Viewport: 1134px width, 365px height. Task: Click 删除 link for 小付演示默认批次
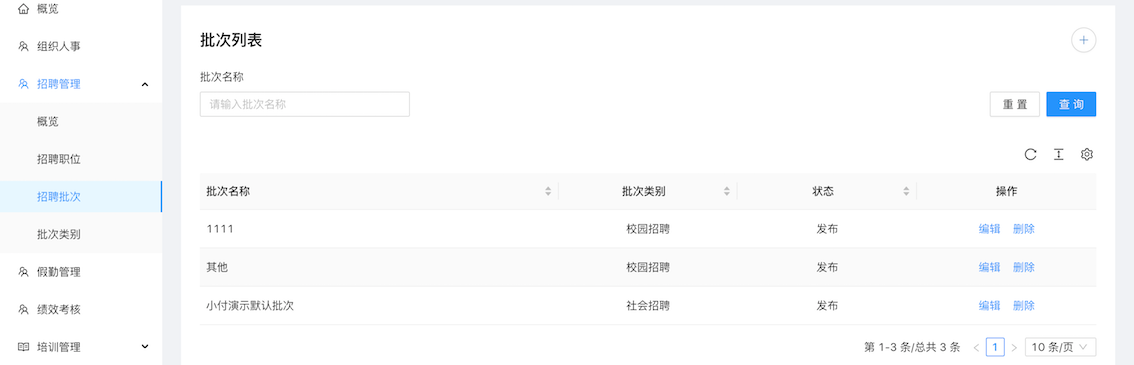(1023, 306)
